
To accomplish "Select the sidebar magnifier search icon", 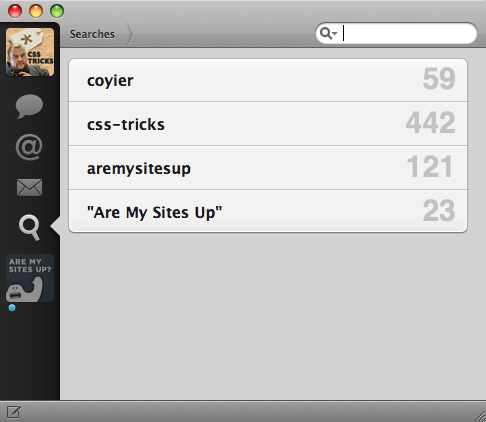I will click(29, 227).
